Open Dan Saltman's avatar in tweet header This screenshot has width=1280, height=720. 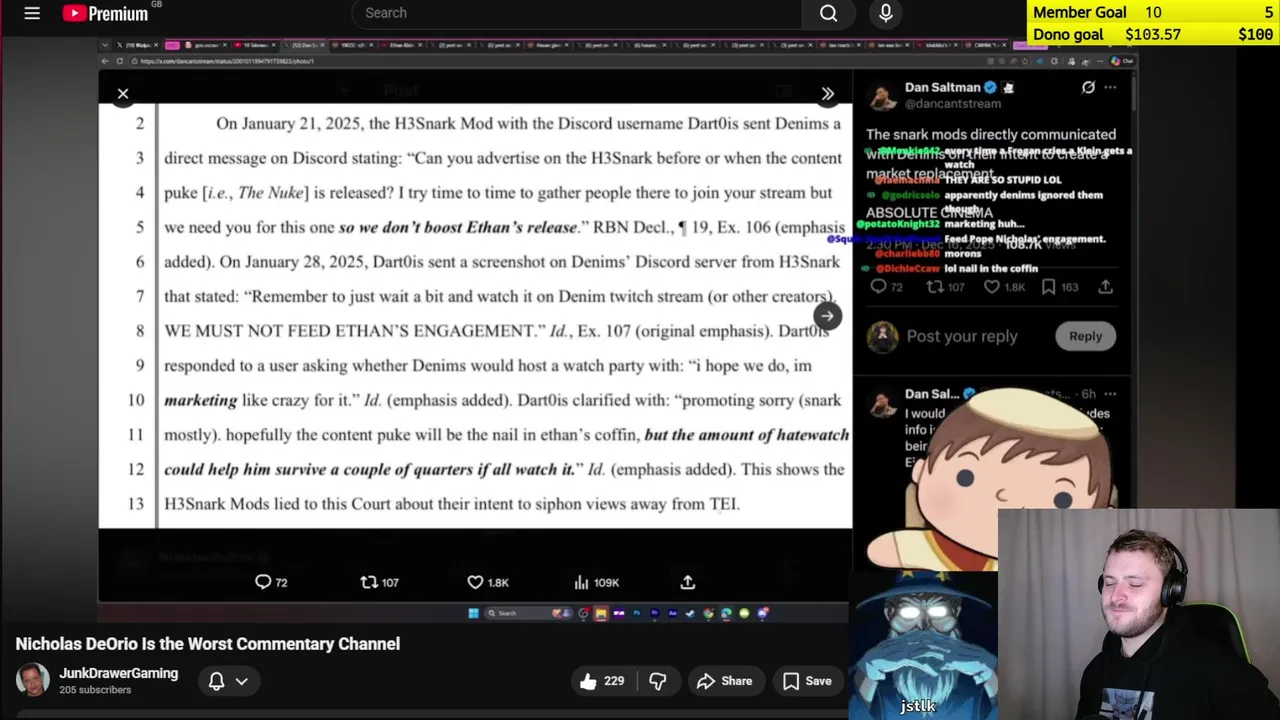pyautogui.click(x=883, y=96)
